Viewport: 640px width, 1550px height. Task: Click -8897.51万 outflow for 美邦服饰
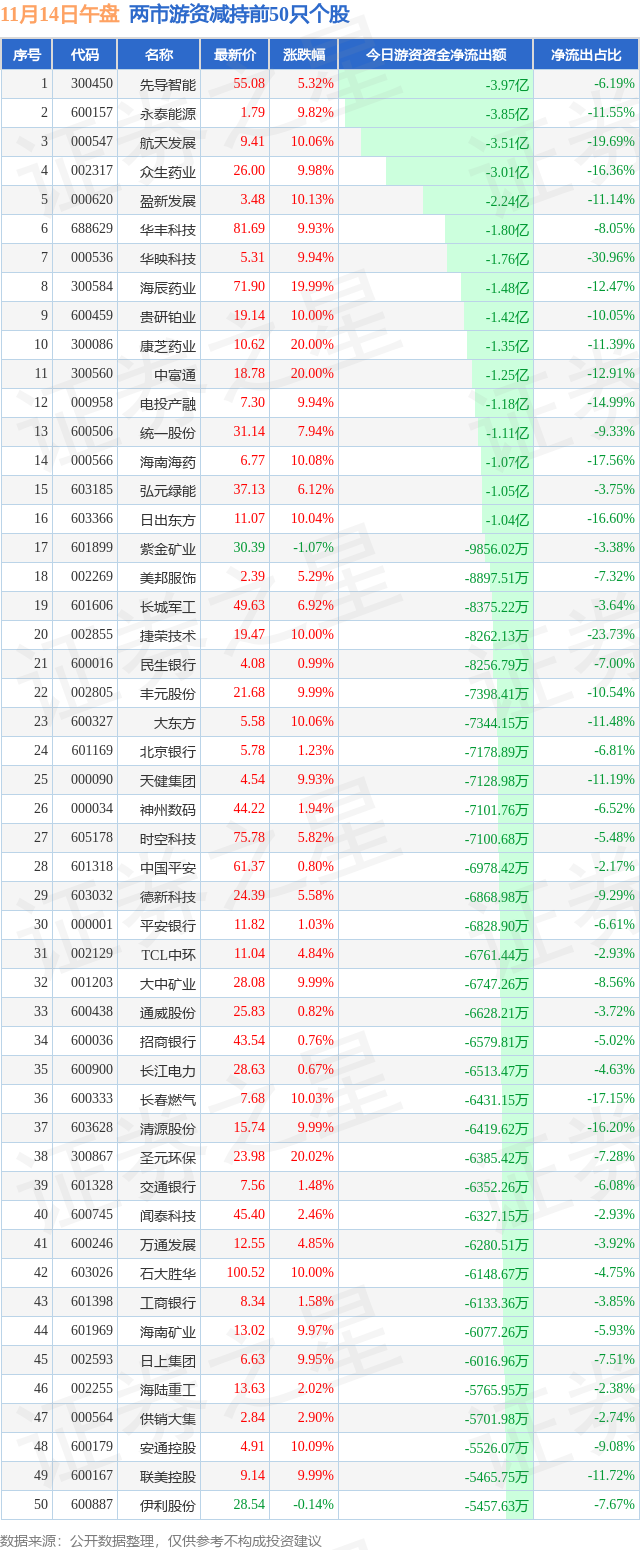pyautogui.click(x=497, y=578)
